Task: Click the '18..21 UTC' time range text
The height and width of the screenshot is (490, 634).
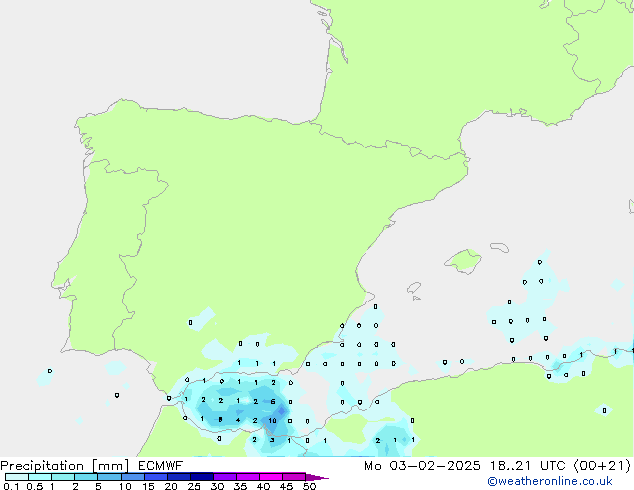Action: coord(528,466)
